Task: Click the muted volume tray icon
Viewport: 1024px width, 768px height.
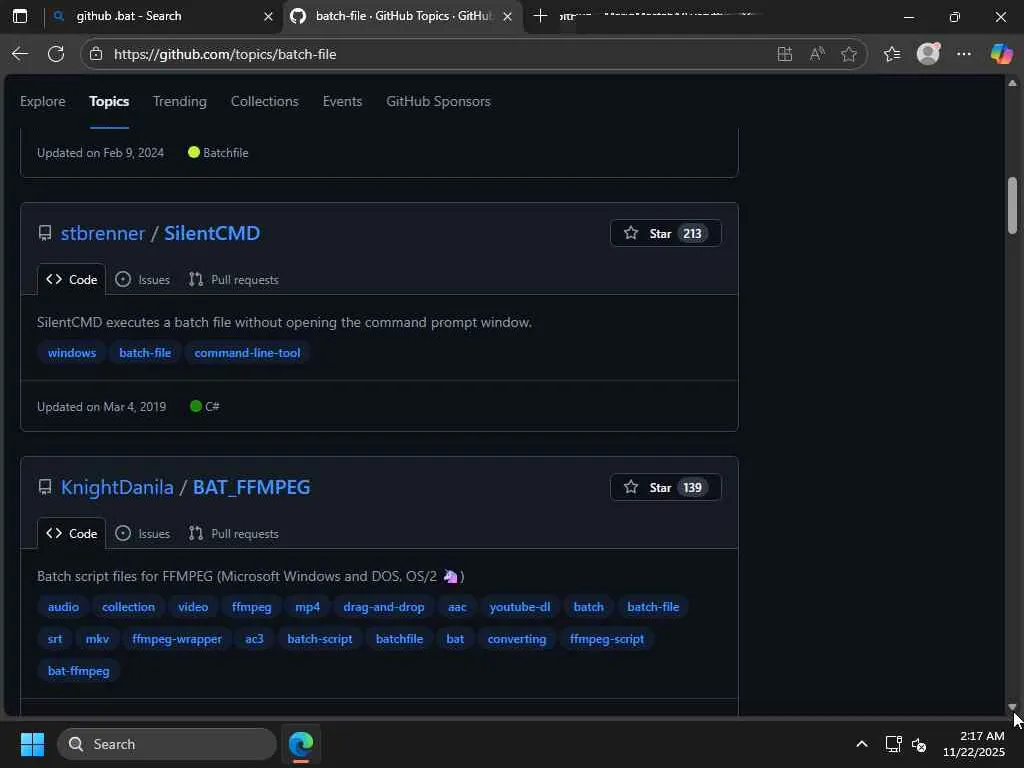Action: pyautogui.click(x=919, y=744)
